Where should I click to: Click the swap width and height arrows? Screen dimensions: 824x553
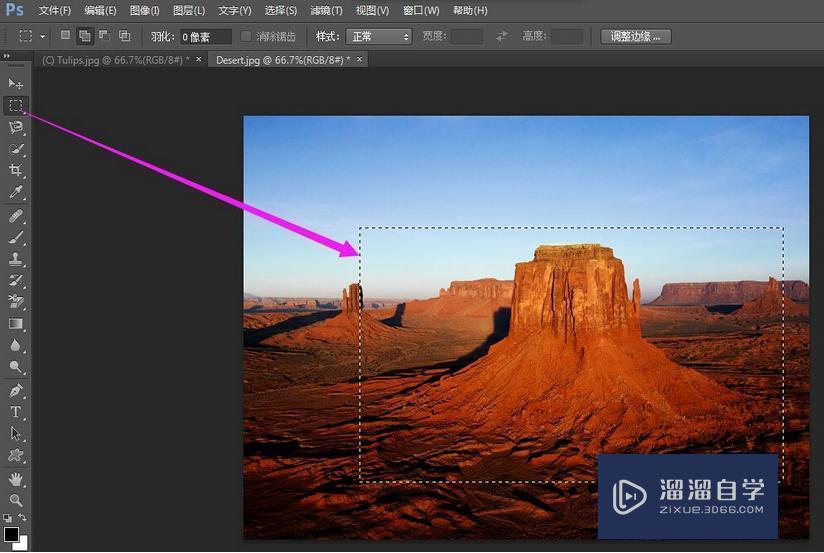tap(502, 36)
